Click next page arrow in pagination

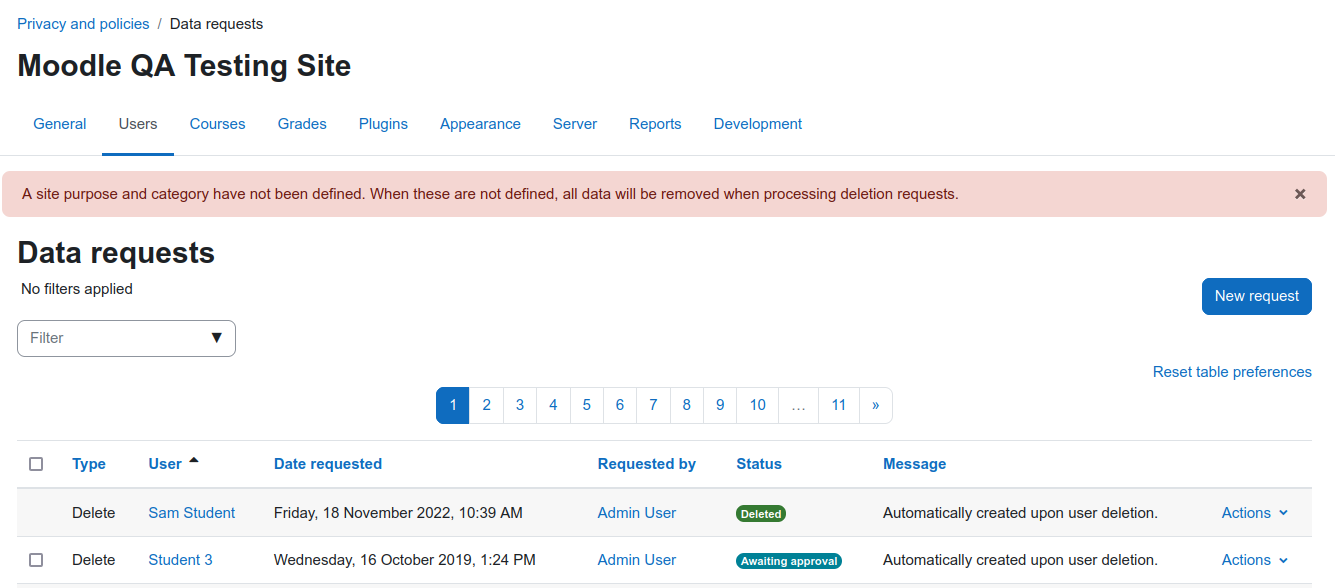click(876, 405)
